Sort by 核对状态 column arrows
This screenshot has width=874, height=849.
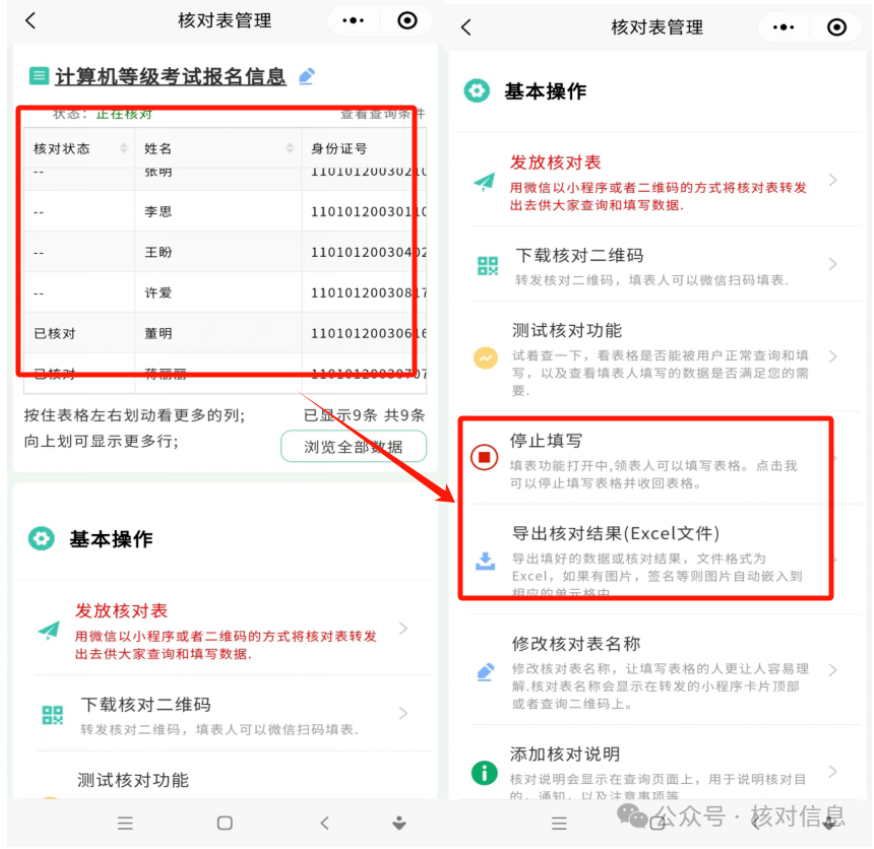click(x=124, y=148)
